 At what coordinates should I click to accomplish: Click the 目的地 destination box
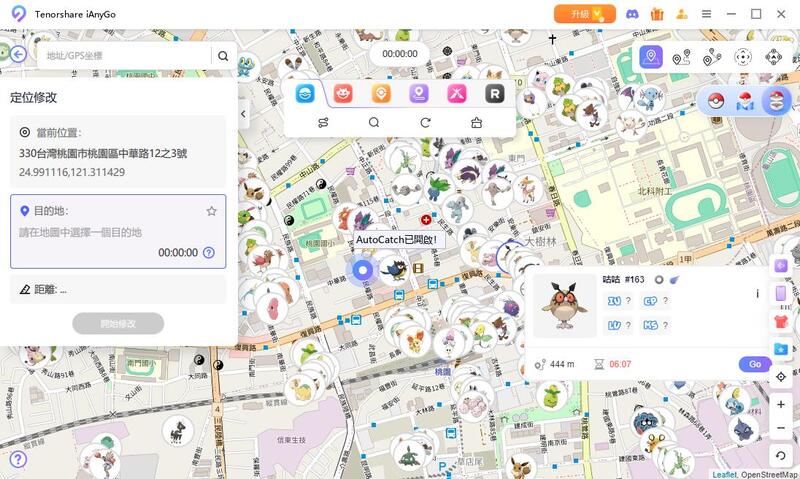point(118,231)
